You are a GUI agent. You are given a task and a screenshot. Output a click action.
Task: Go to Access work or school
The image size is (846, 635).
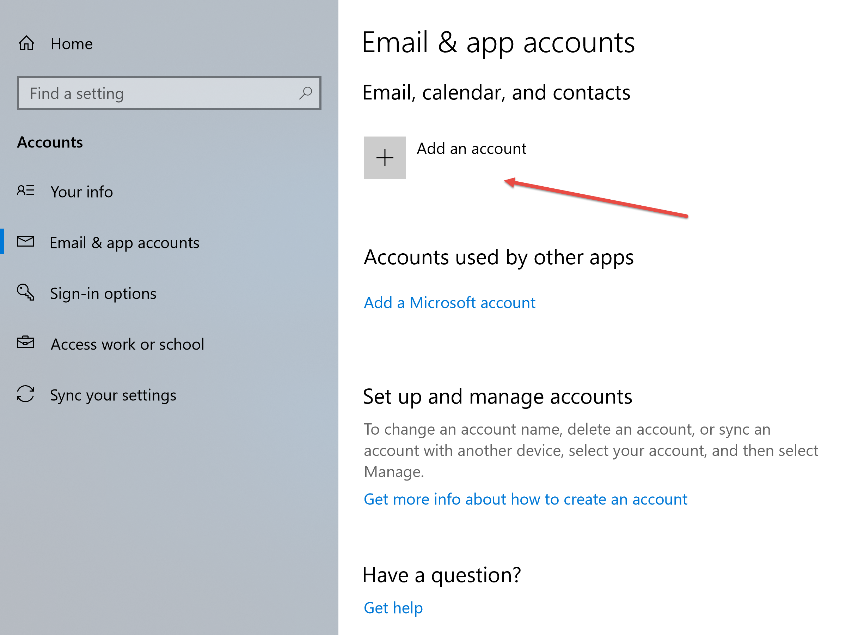[127, 344]
